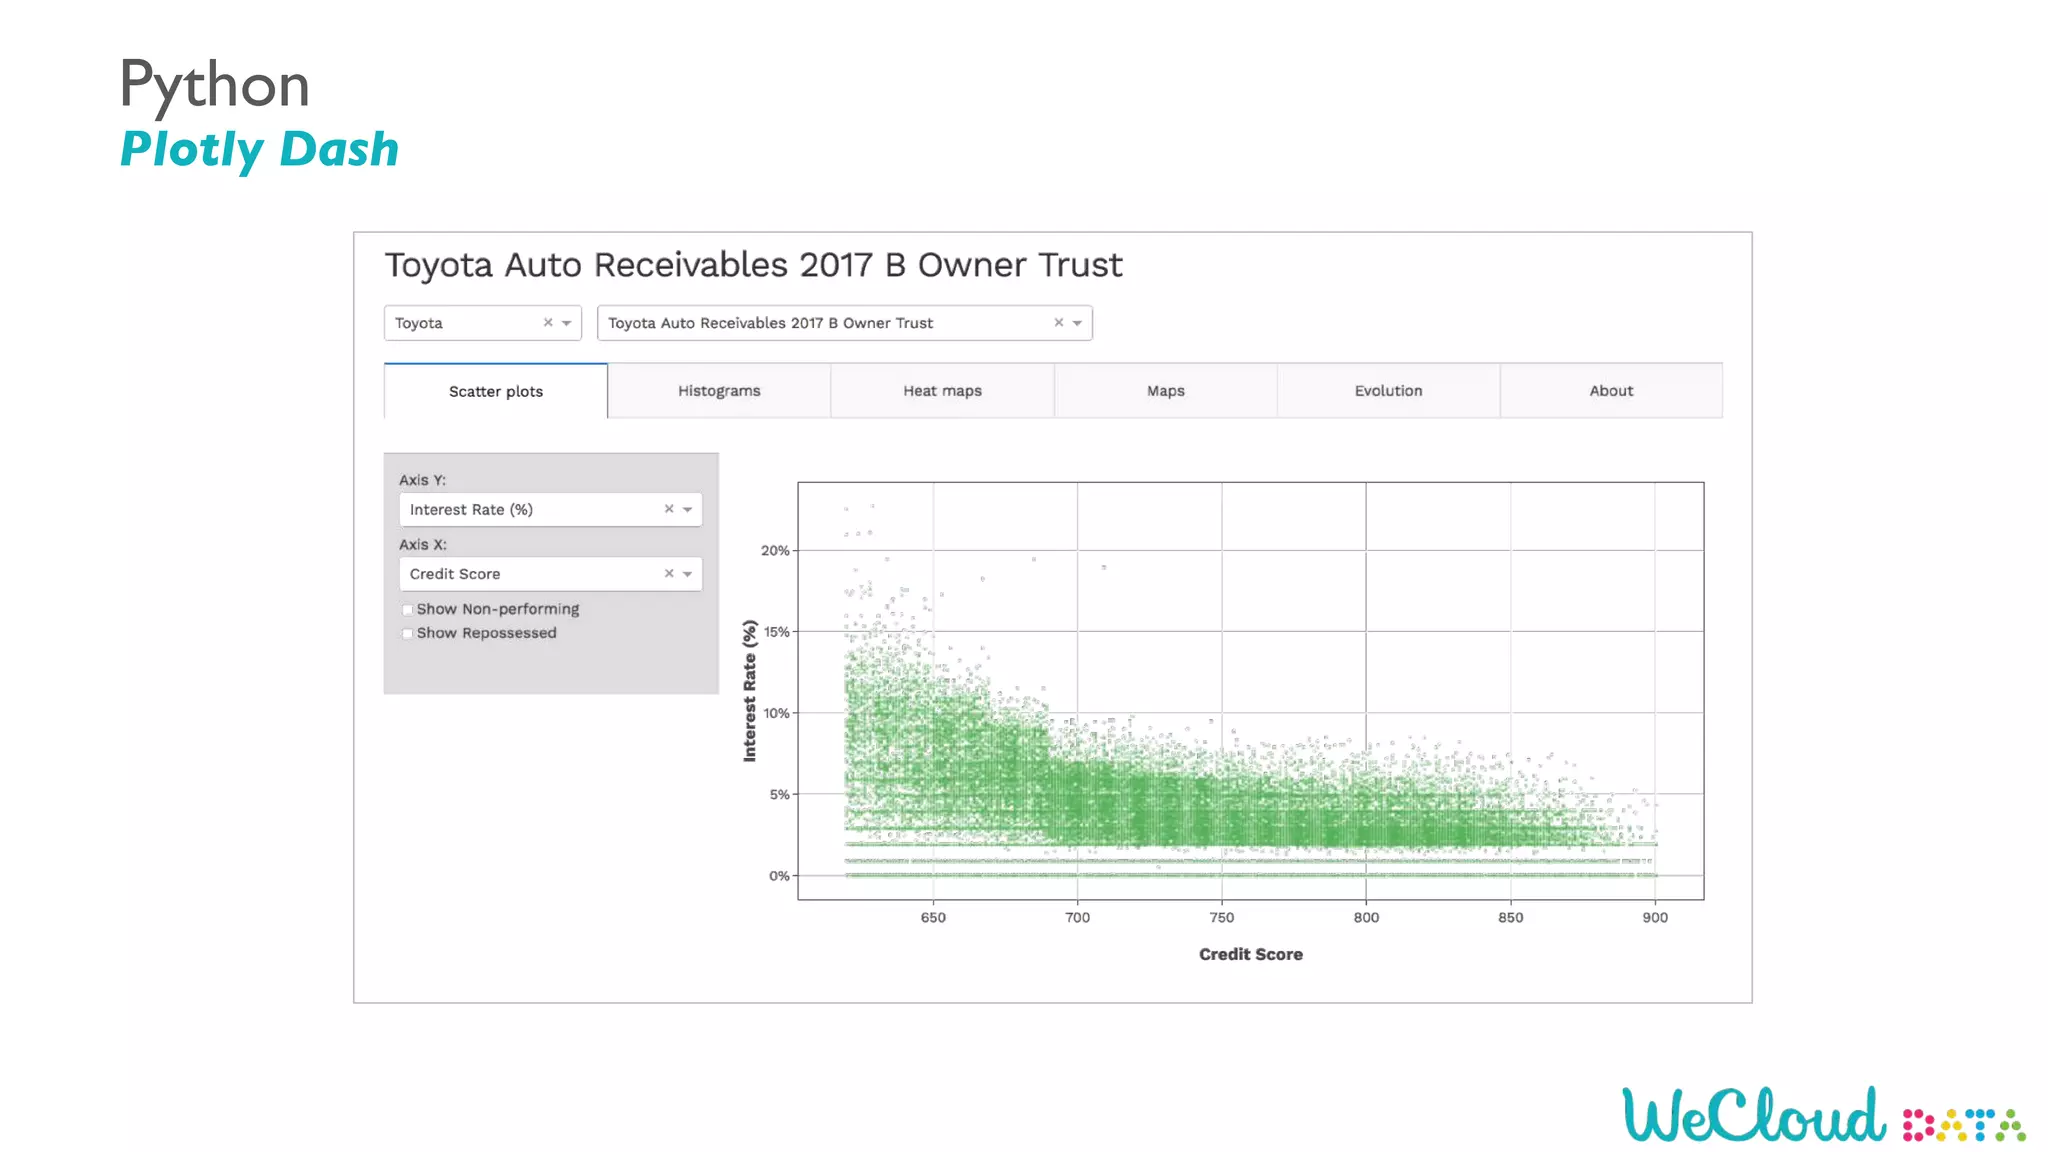The image size is (2048, 1152).
Task: Enable Show Non-performing checkbox
Action: coord(407,609)
